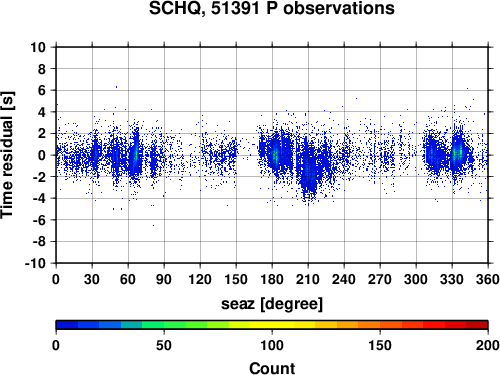Click the "Count" colorbar label
This screenshot has height=375, width=500.
coord(272,368)
